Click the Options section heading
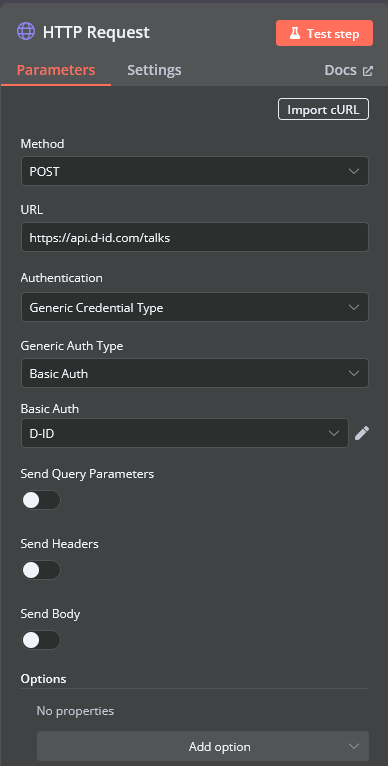The width and height of the screenshot is (388, 766). [43, 679]
